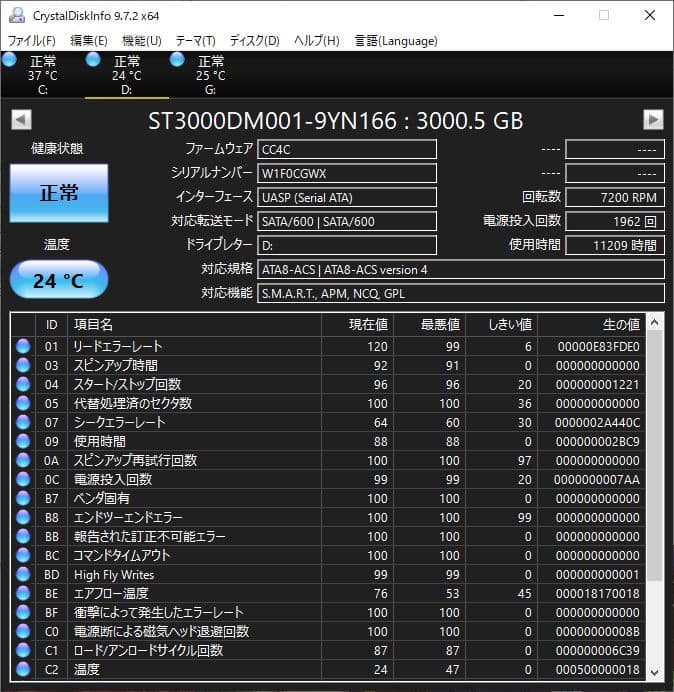Screen dimensions: 674x692
Task: Open the テーマ(T) menu
Action: (x=196, y=41)
